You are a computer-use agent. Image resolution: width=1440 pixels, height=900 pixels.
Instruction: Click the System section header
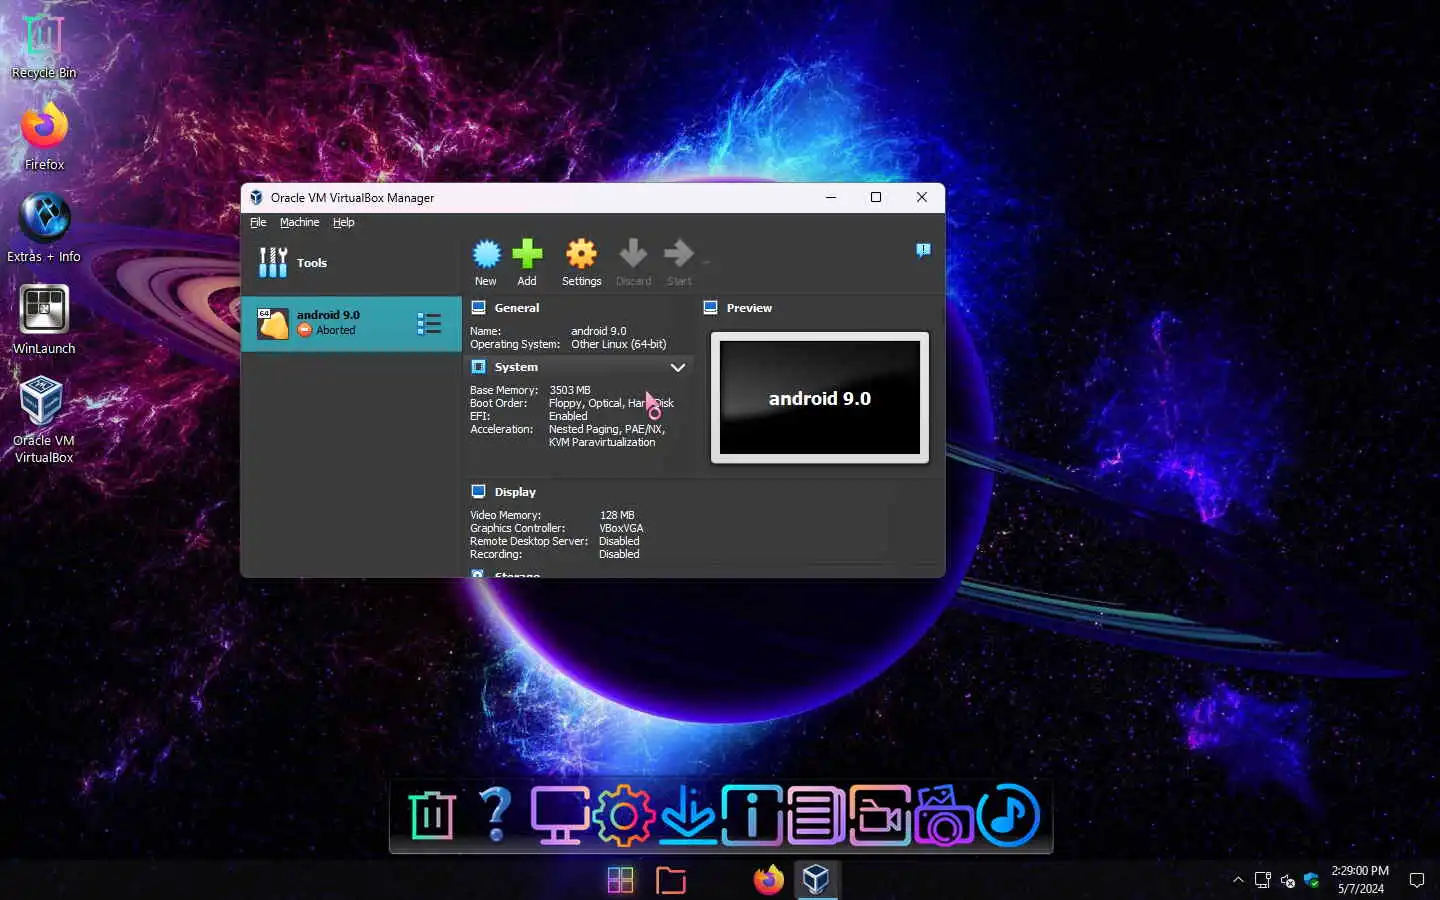[516, 367]
